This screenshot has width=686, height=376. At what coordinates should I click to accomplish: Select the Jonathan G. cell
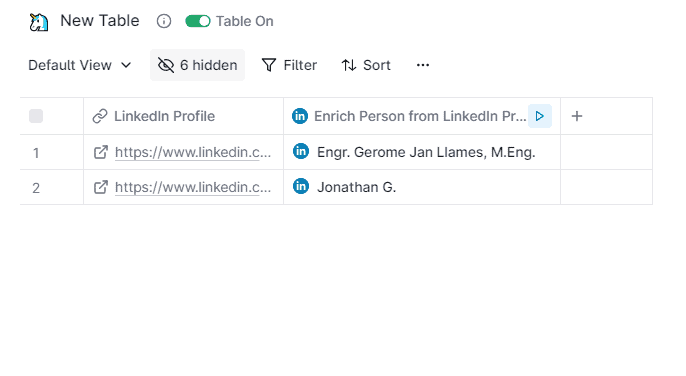(422, 187)
